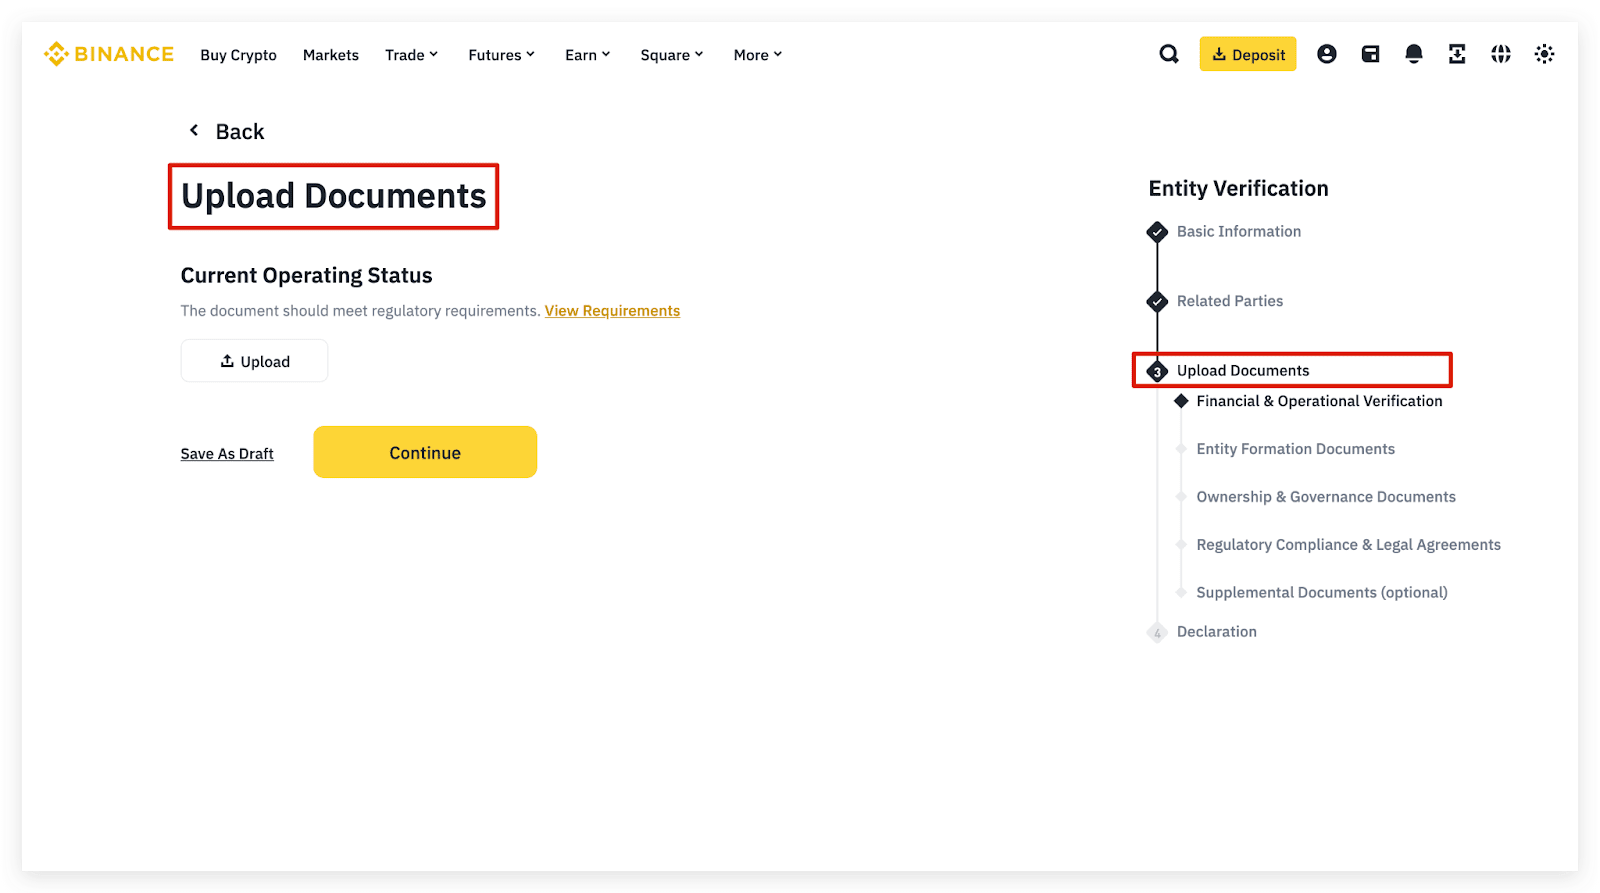This screenshot has height=893, width=1600.
Task: Open notifications bell icon
Action: (x=1413, y=54)
